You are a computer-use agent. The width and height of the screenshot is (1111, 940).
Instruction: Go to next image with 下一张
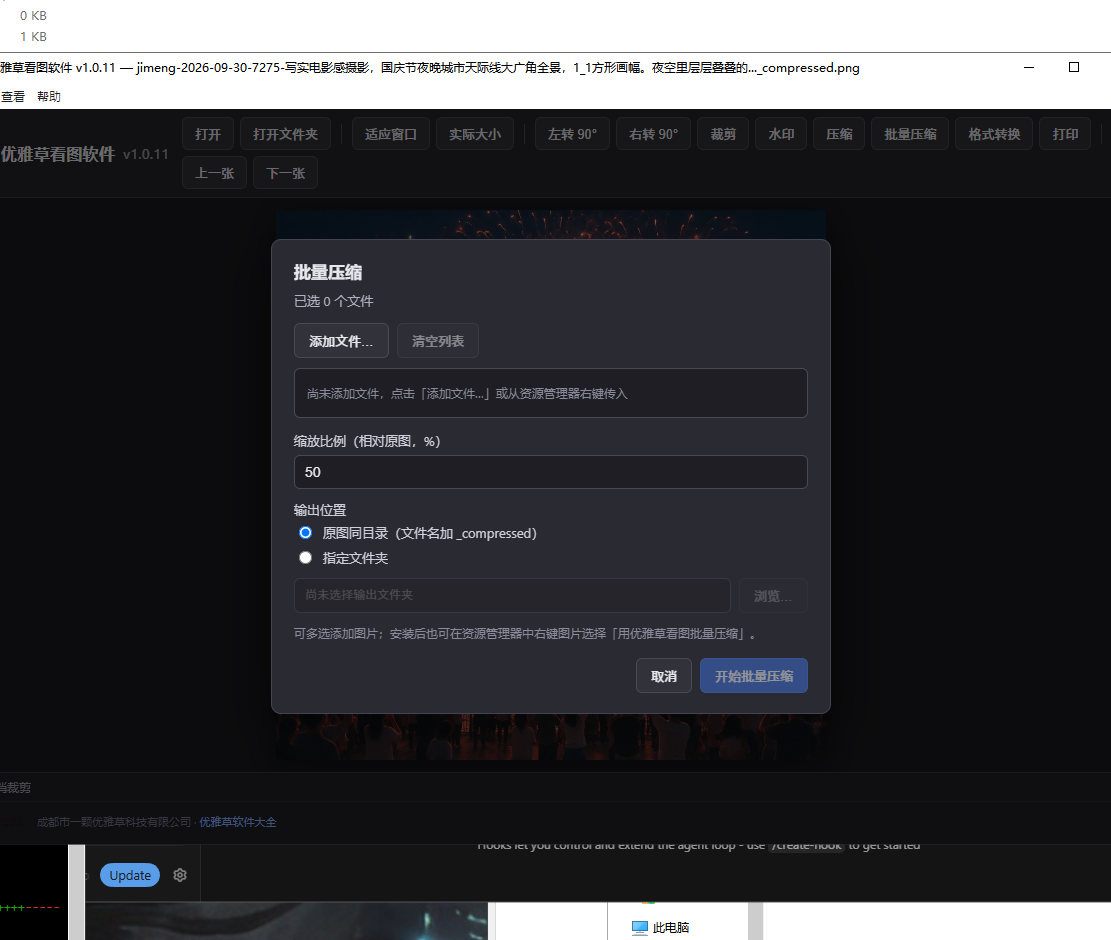coord(286,173)
